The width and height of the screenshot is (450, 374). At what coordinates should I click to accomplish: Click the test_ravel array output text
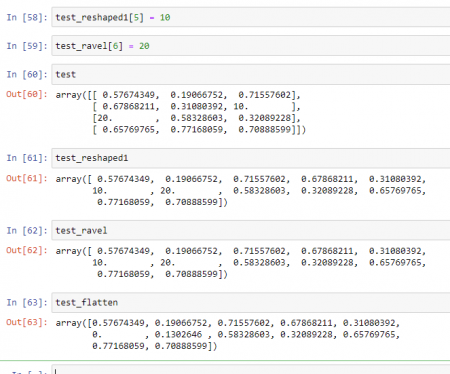(241, 262)
